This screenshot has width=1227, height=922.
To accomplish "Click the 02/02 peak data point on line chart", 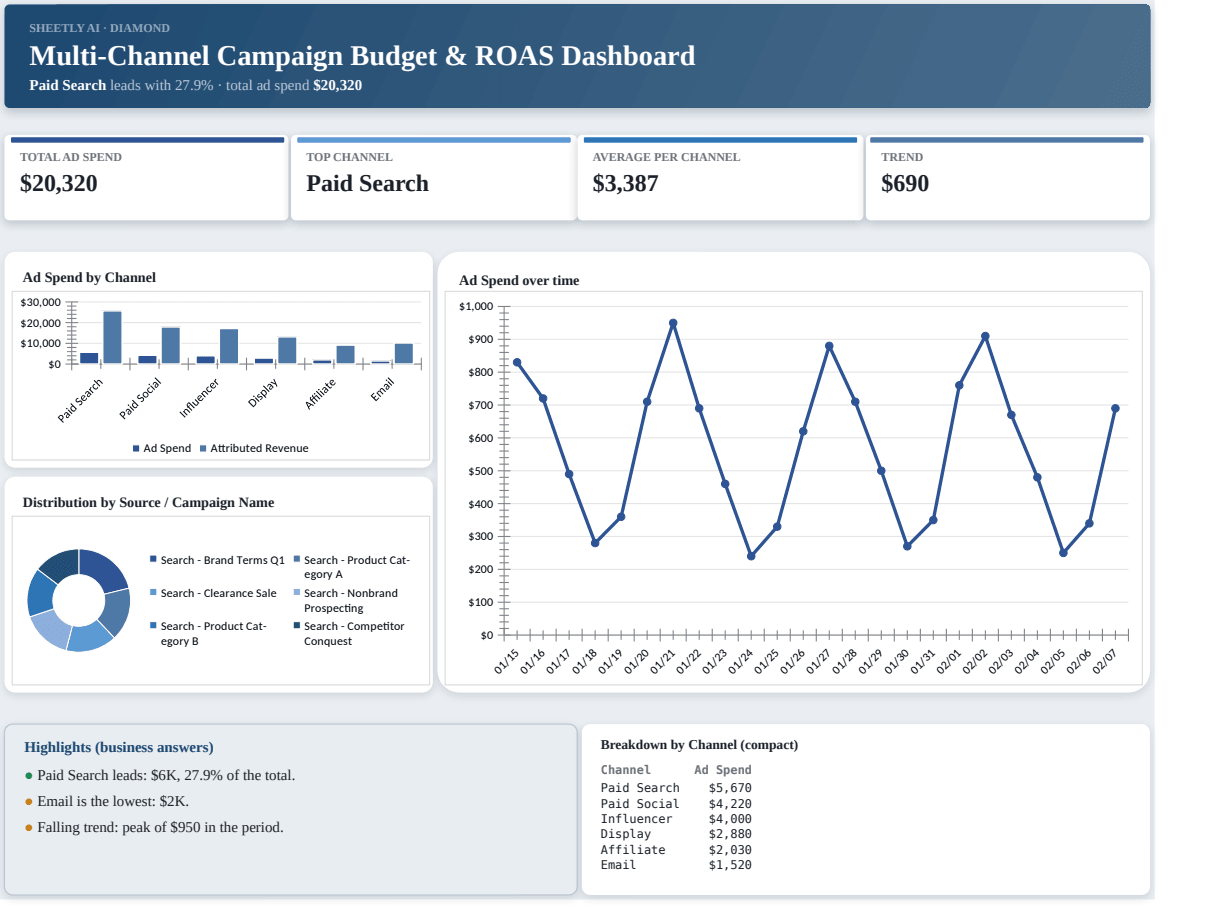I will [x=985, y=336].
